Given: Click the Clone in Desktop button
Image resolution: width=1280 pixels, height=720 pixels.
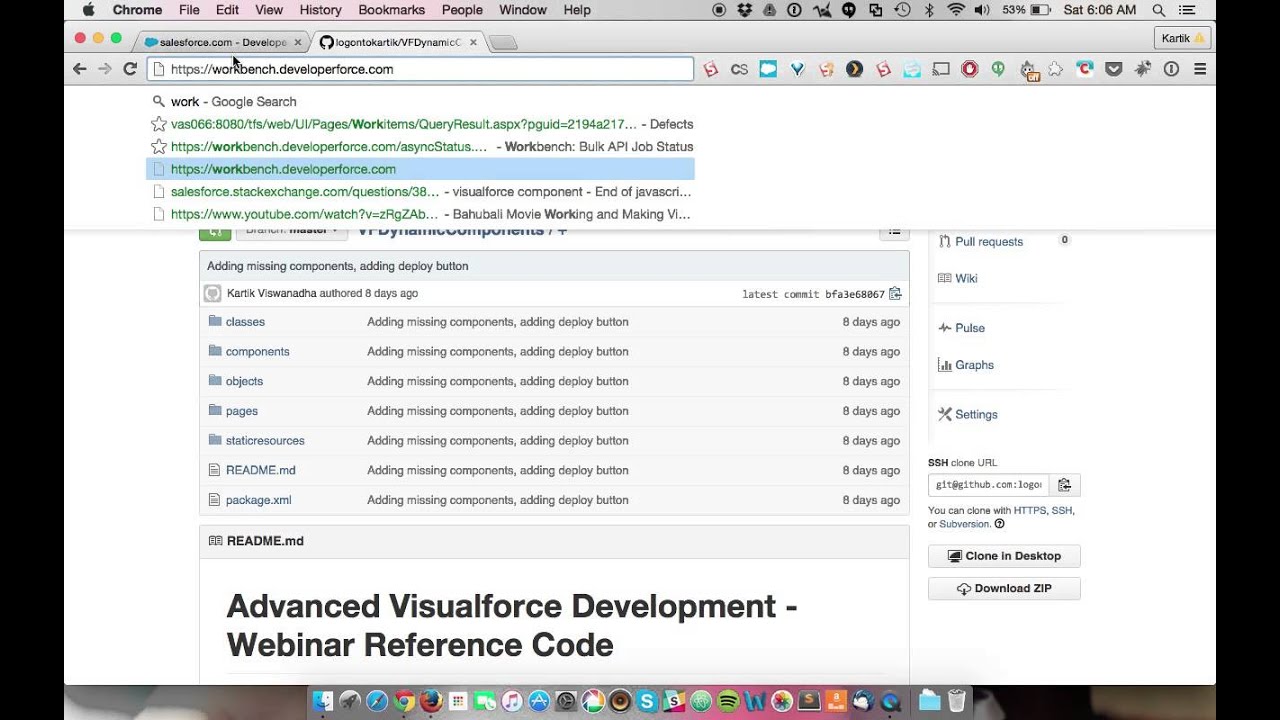Looking at the screenshot, I should click(x=1004, y=556).
